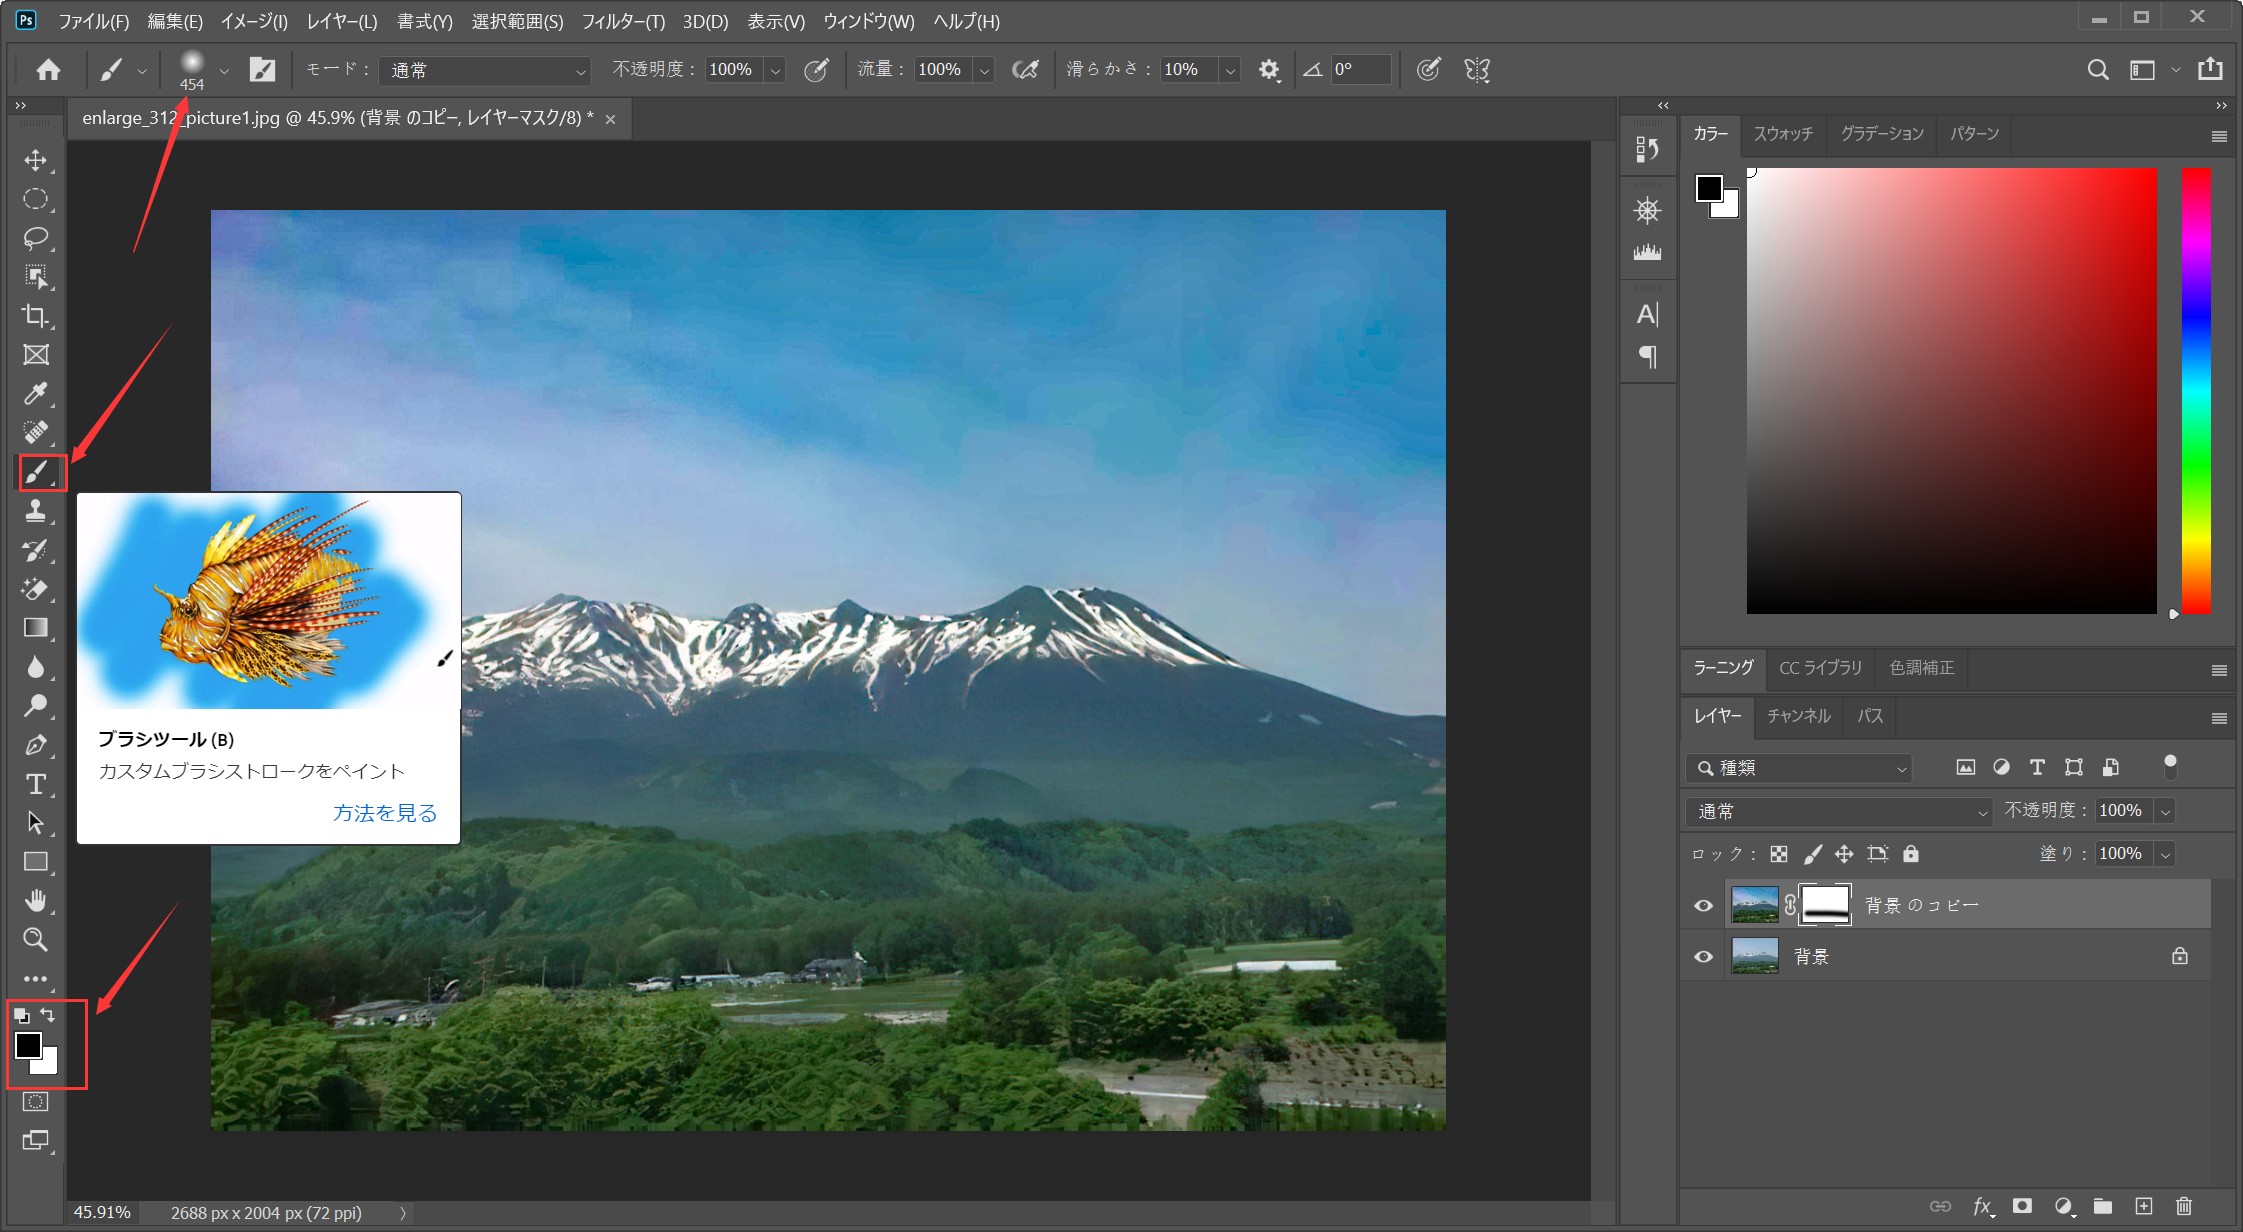Viewport: 2243px width, 1232px height.
Task: Select the Clone Stamp tool
Action: point(35,511)
